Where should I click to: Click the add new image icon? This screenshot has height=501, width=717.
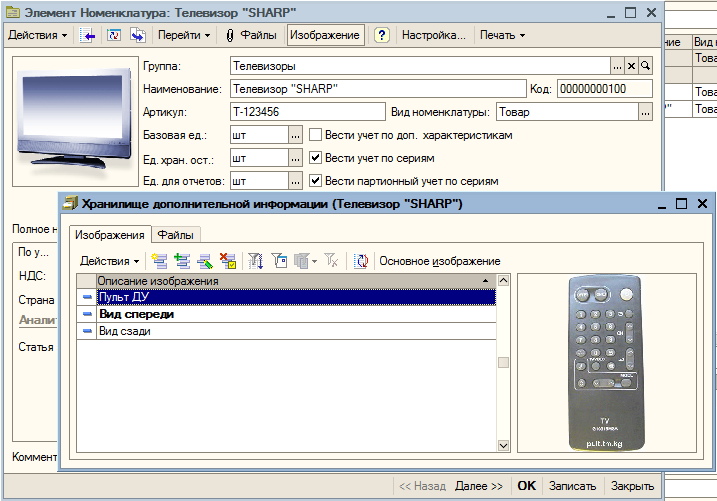tap(159, 261)
